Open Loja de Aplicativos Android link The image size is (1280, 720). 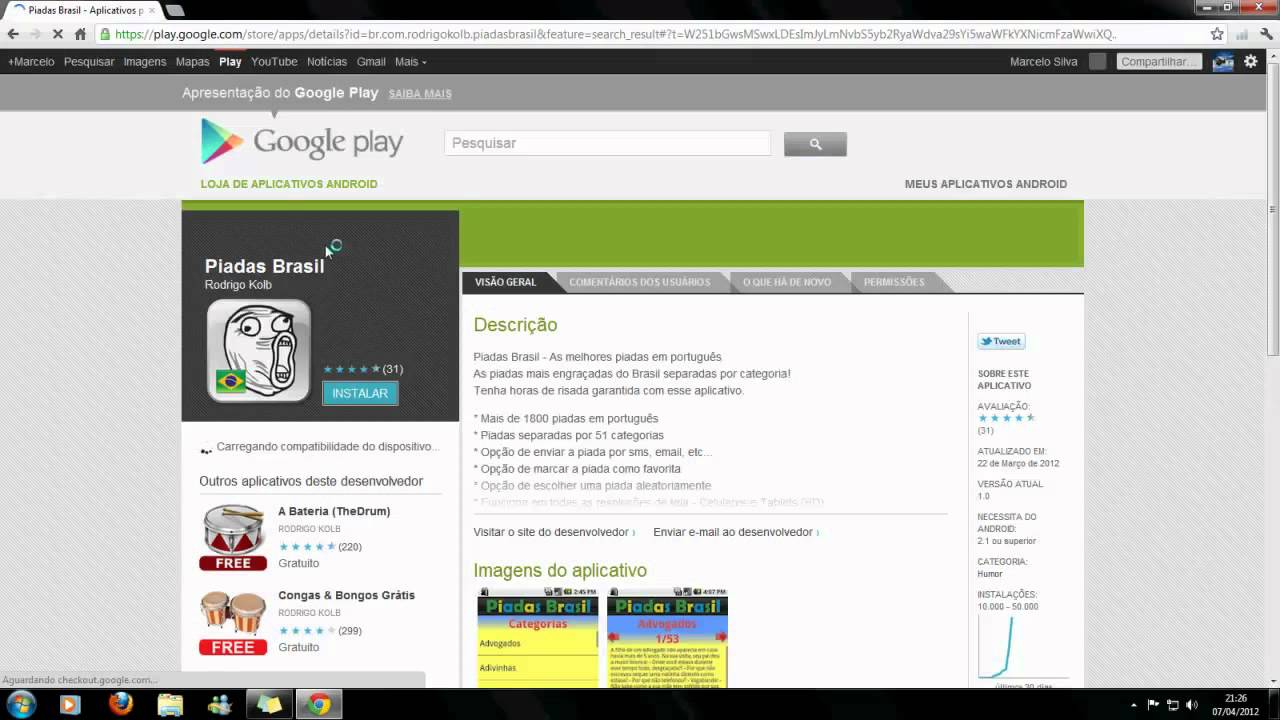(x=289, y=184)
